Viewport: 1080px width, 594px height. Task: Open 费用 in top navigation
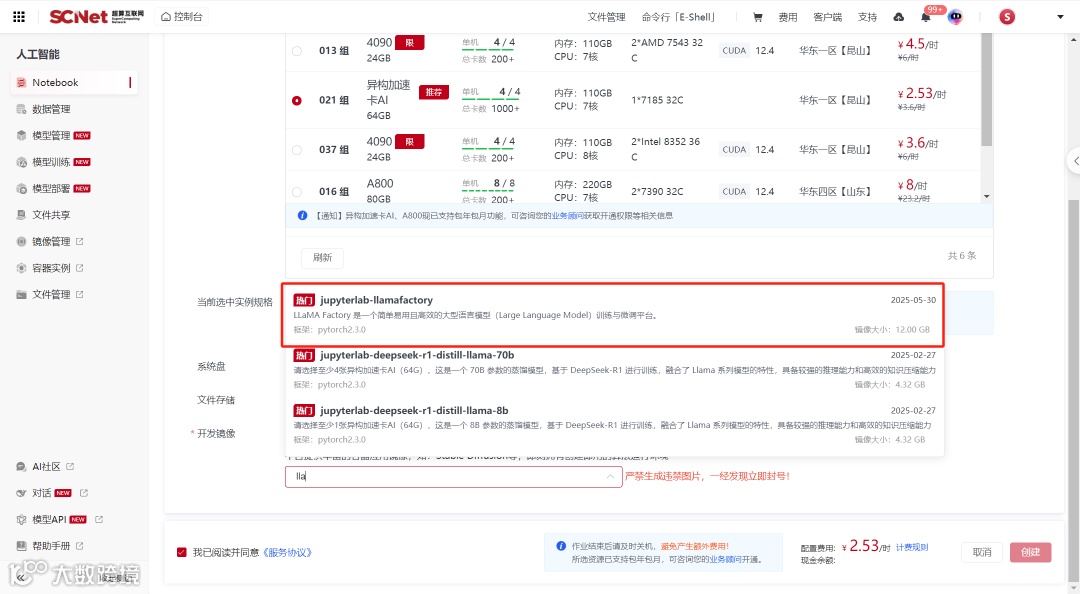pos(787,17)
